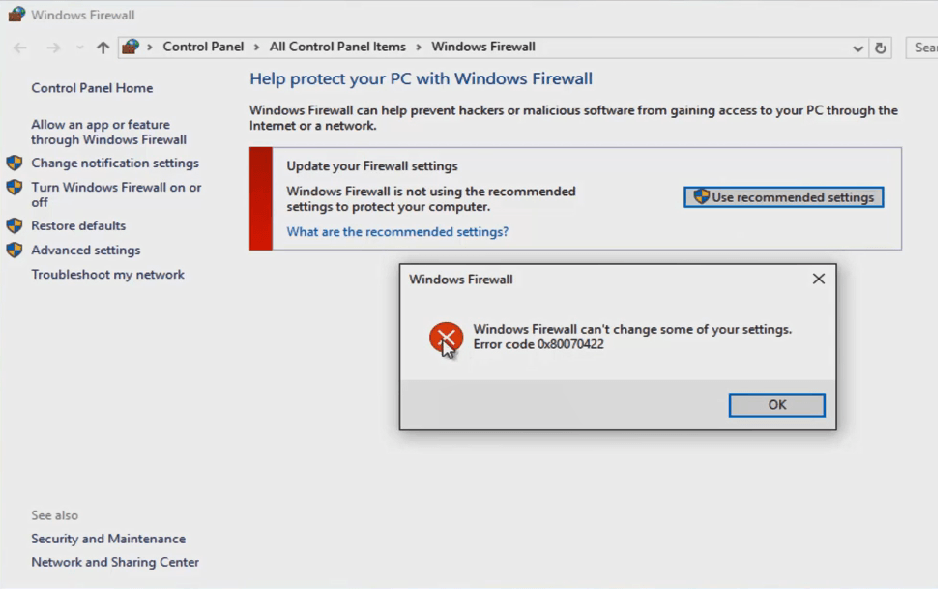Expand the chevron after Control Panel breadcrumb
The height and width of the screenshot is (589, 938).
click(256, 47)
